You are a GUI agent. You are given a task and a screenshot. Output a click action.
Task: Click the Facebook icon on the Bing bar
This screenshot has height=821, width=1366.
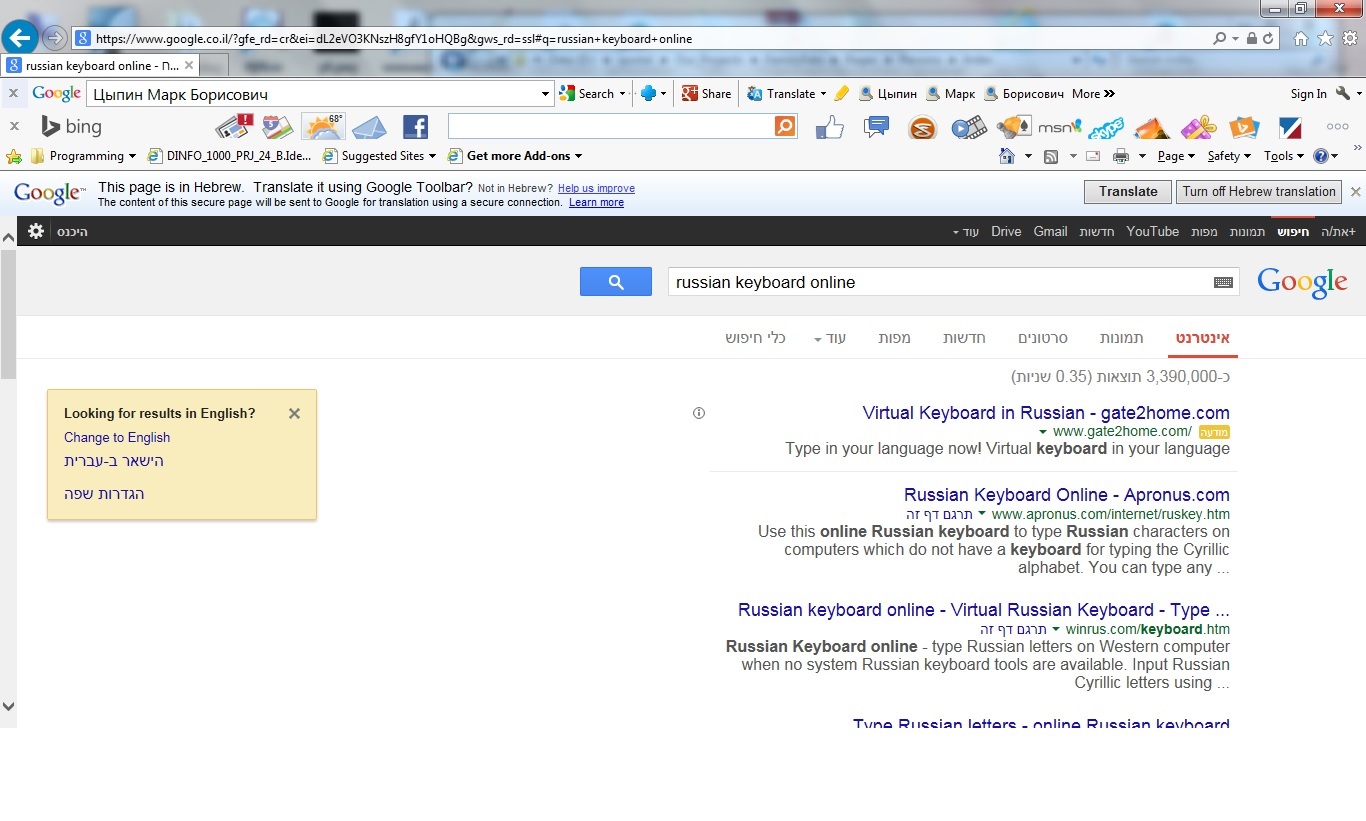415,127
